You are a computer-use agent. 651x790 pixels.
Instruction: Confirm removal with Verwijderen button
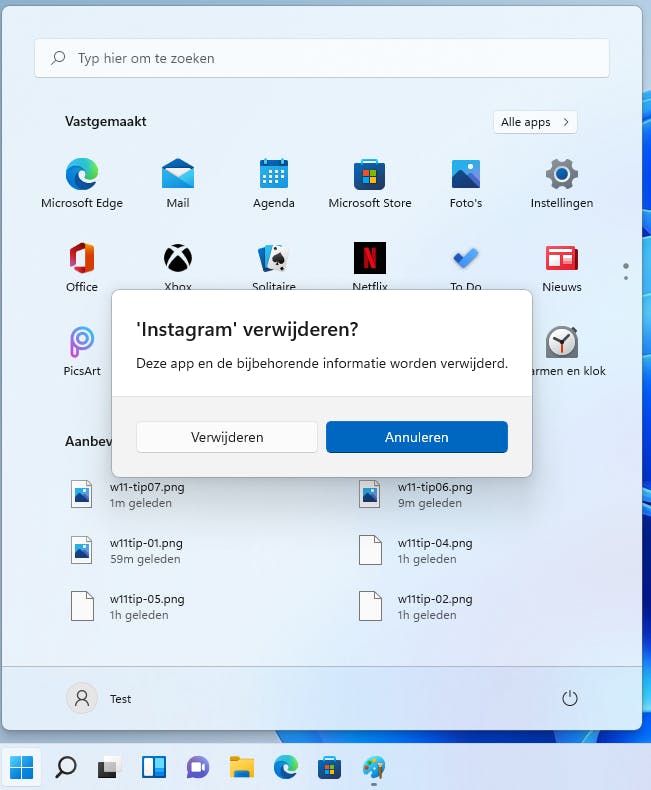click(227, 437)
